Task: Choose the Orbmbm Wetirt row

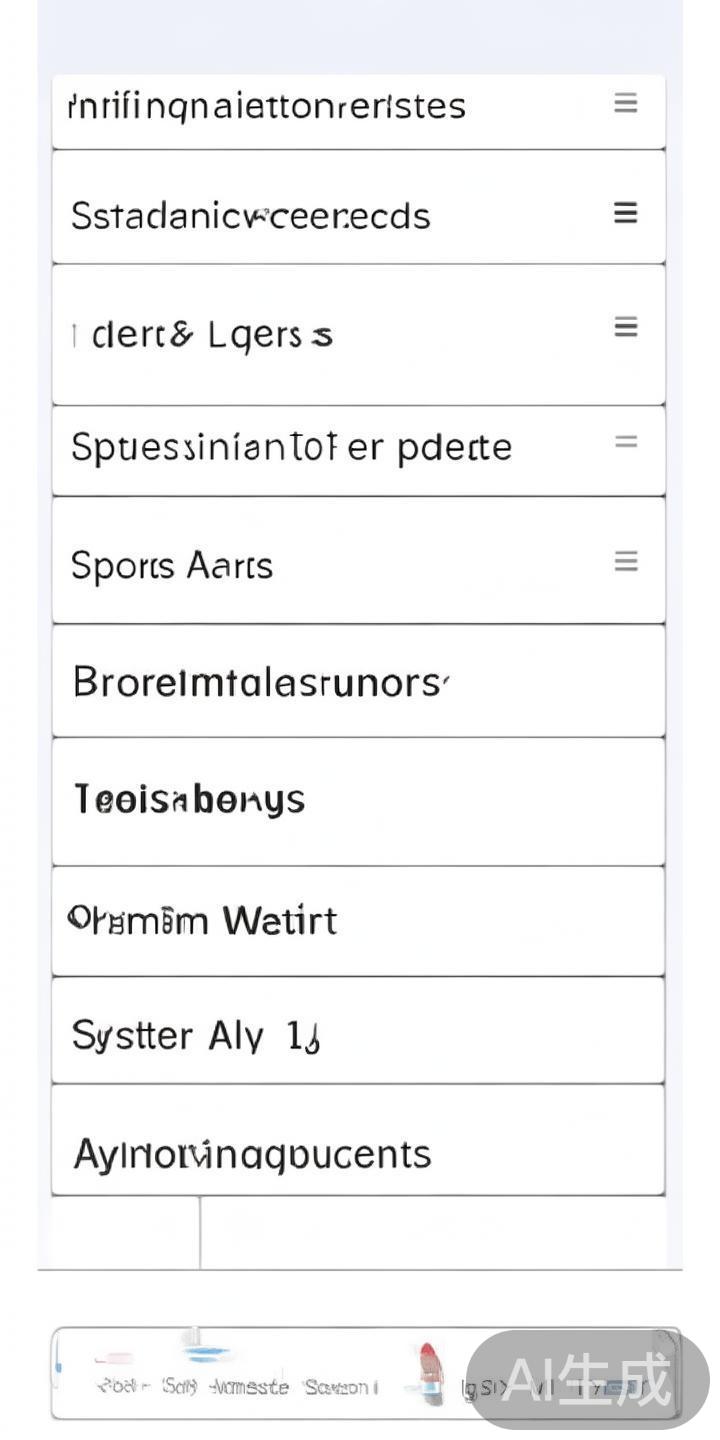Action: [x=203, y=920]
